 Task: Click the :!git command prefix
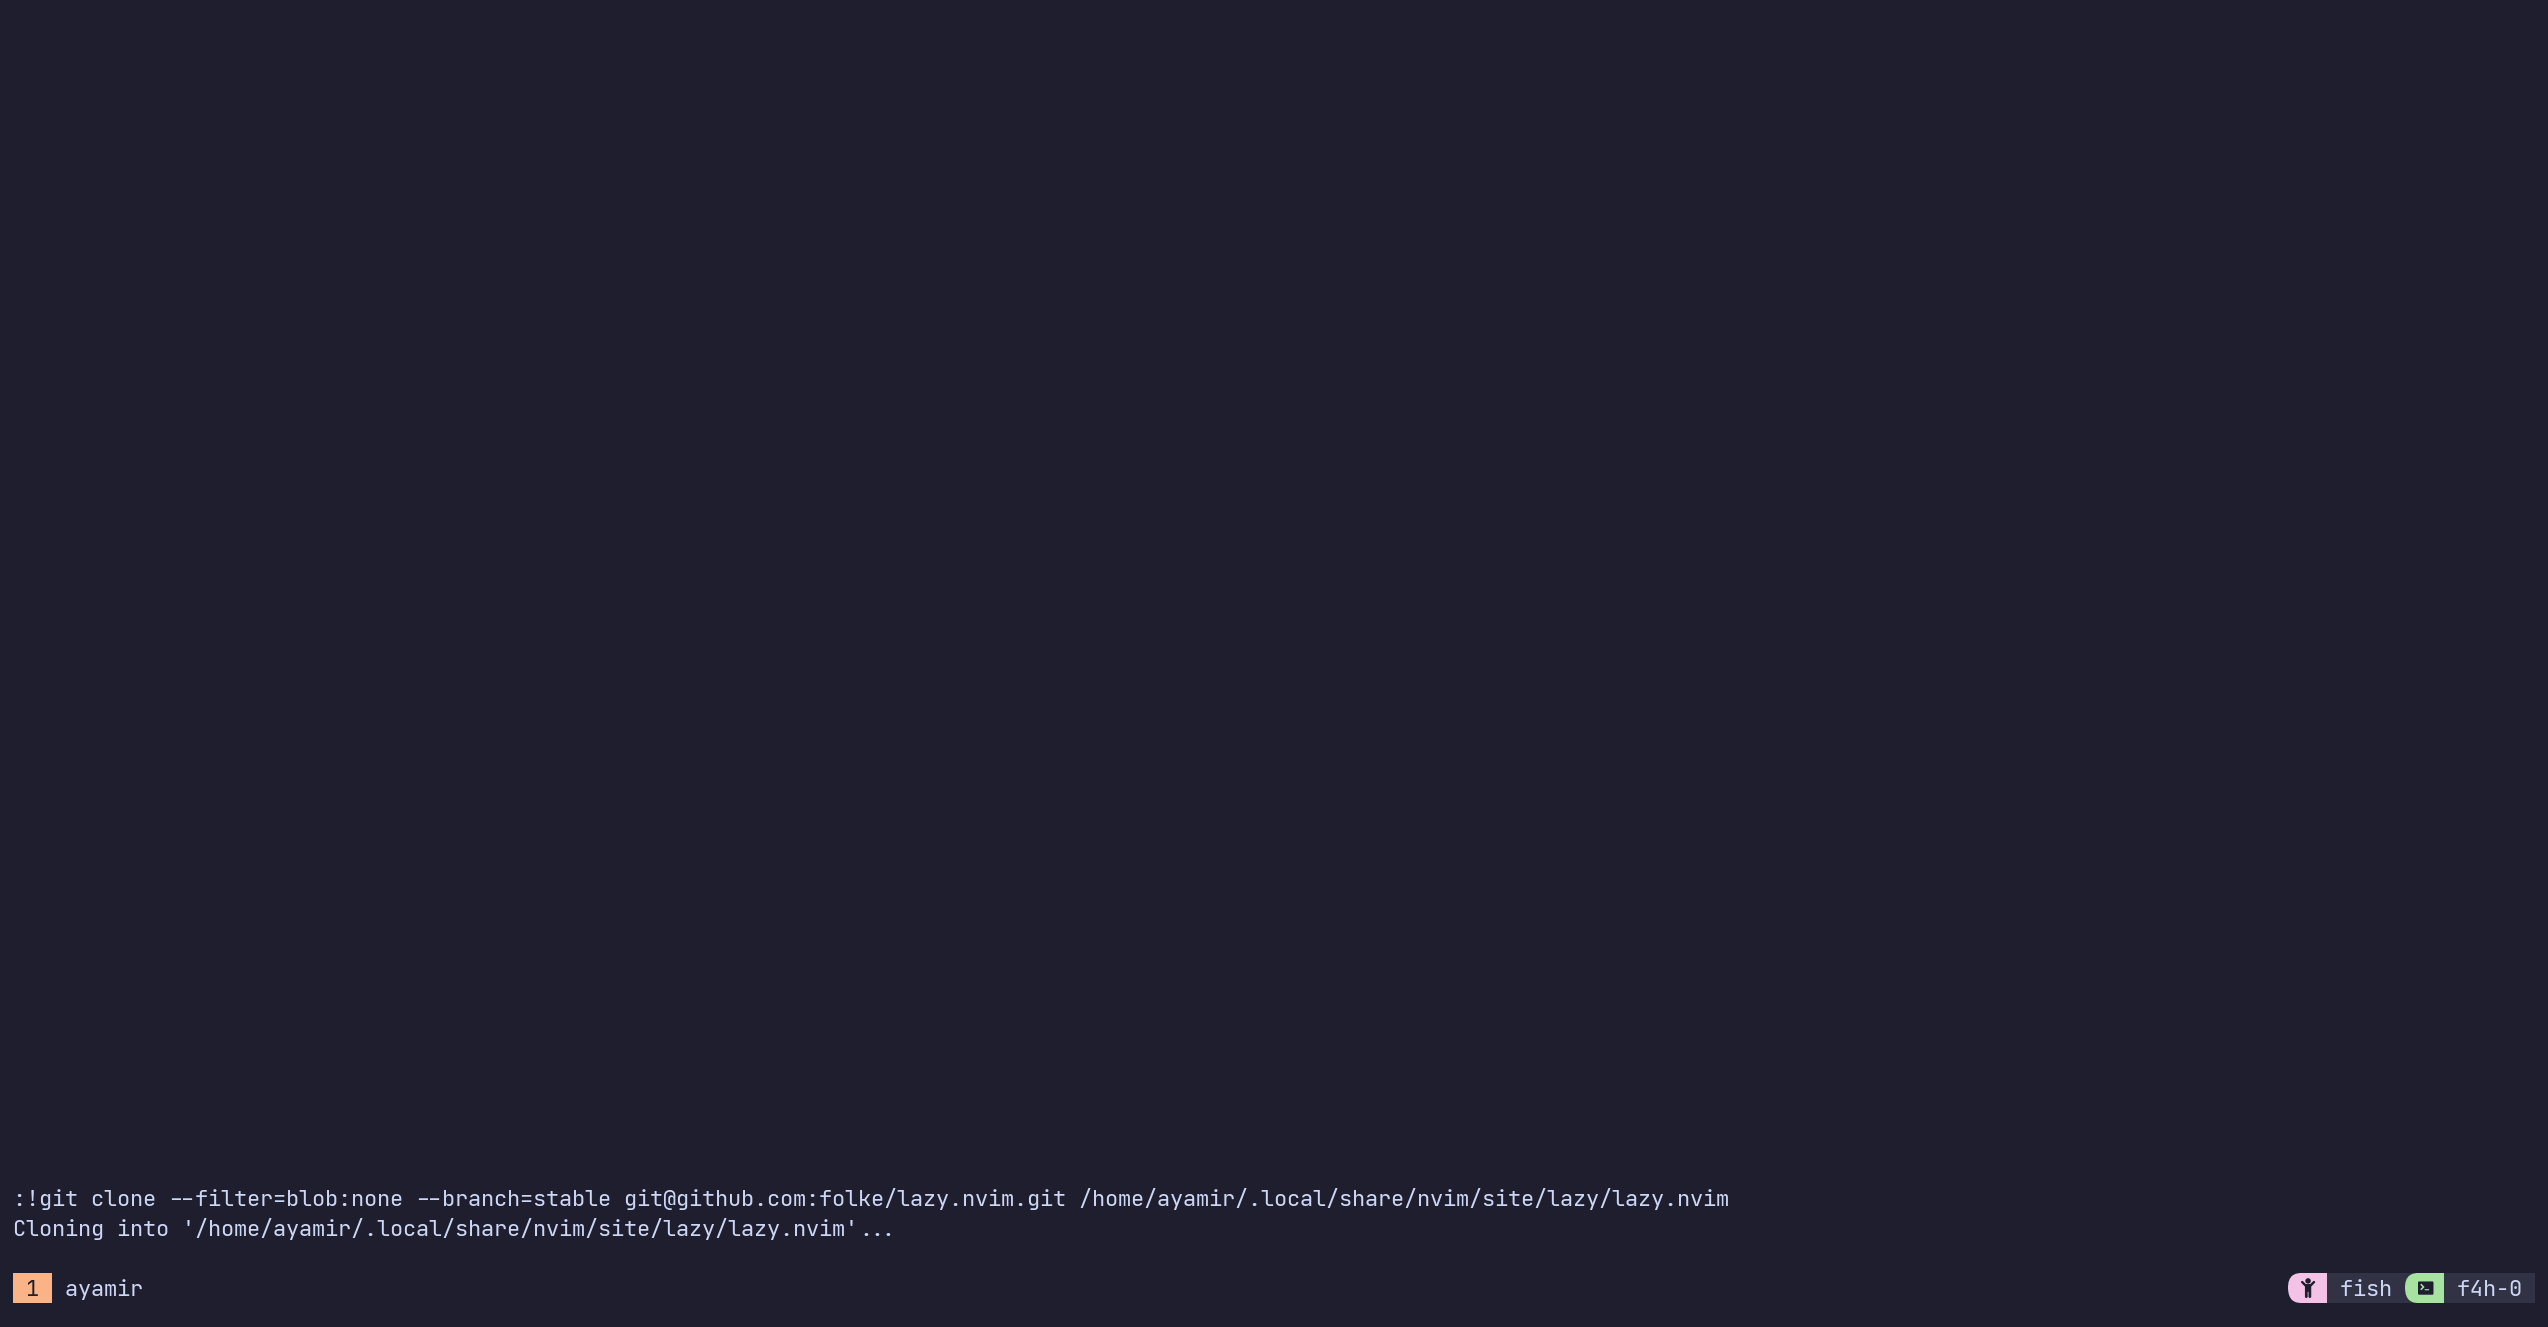pos(45,1198)
